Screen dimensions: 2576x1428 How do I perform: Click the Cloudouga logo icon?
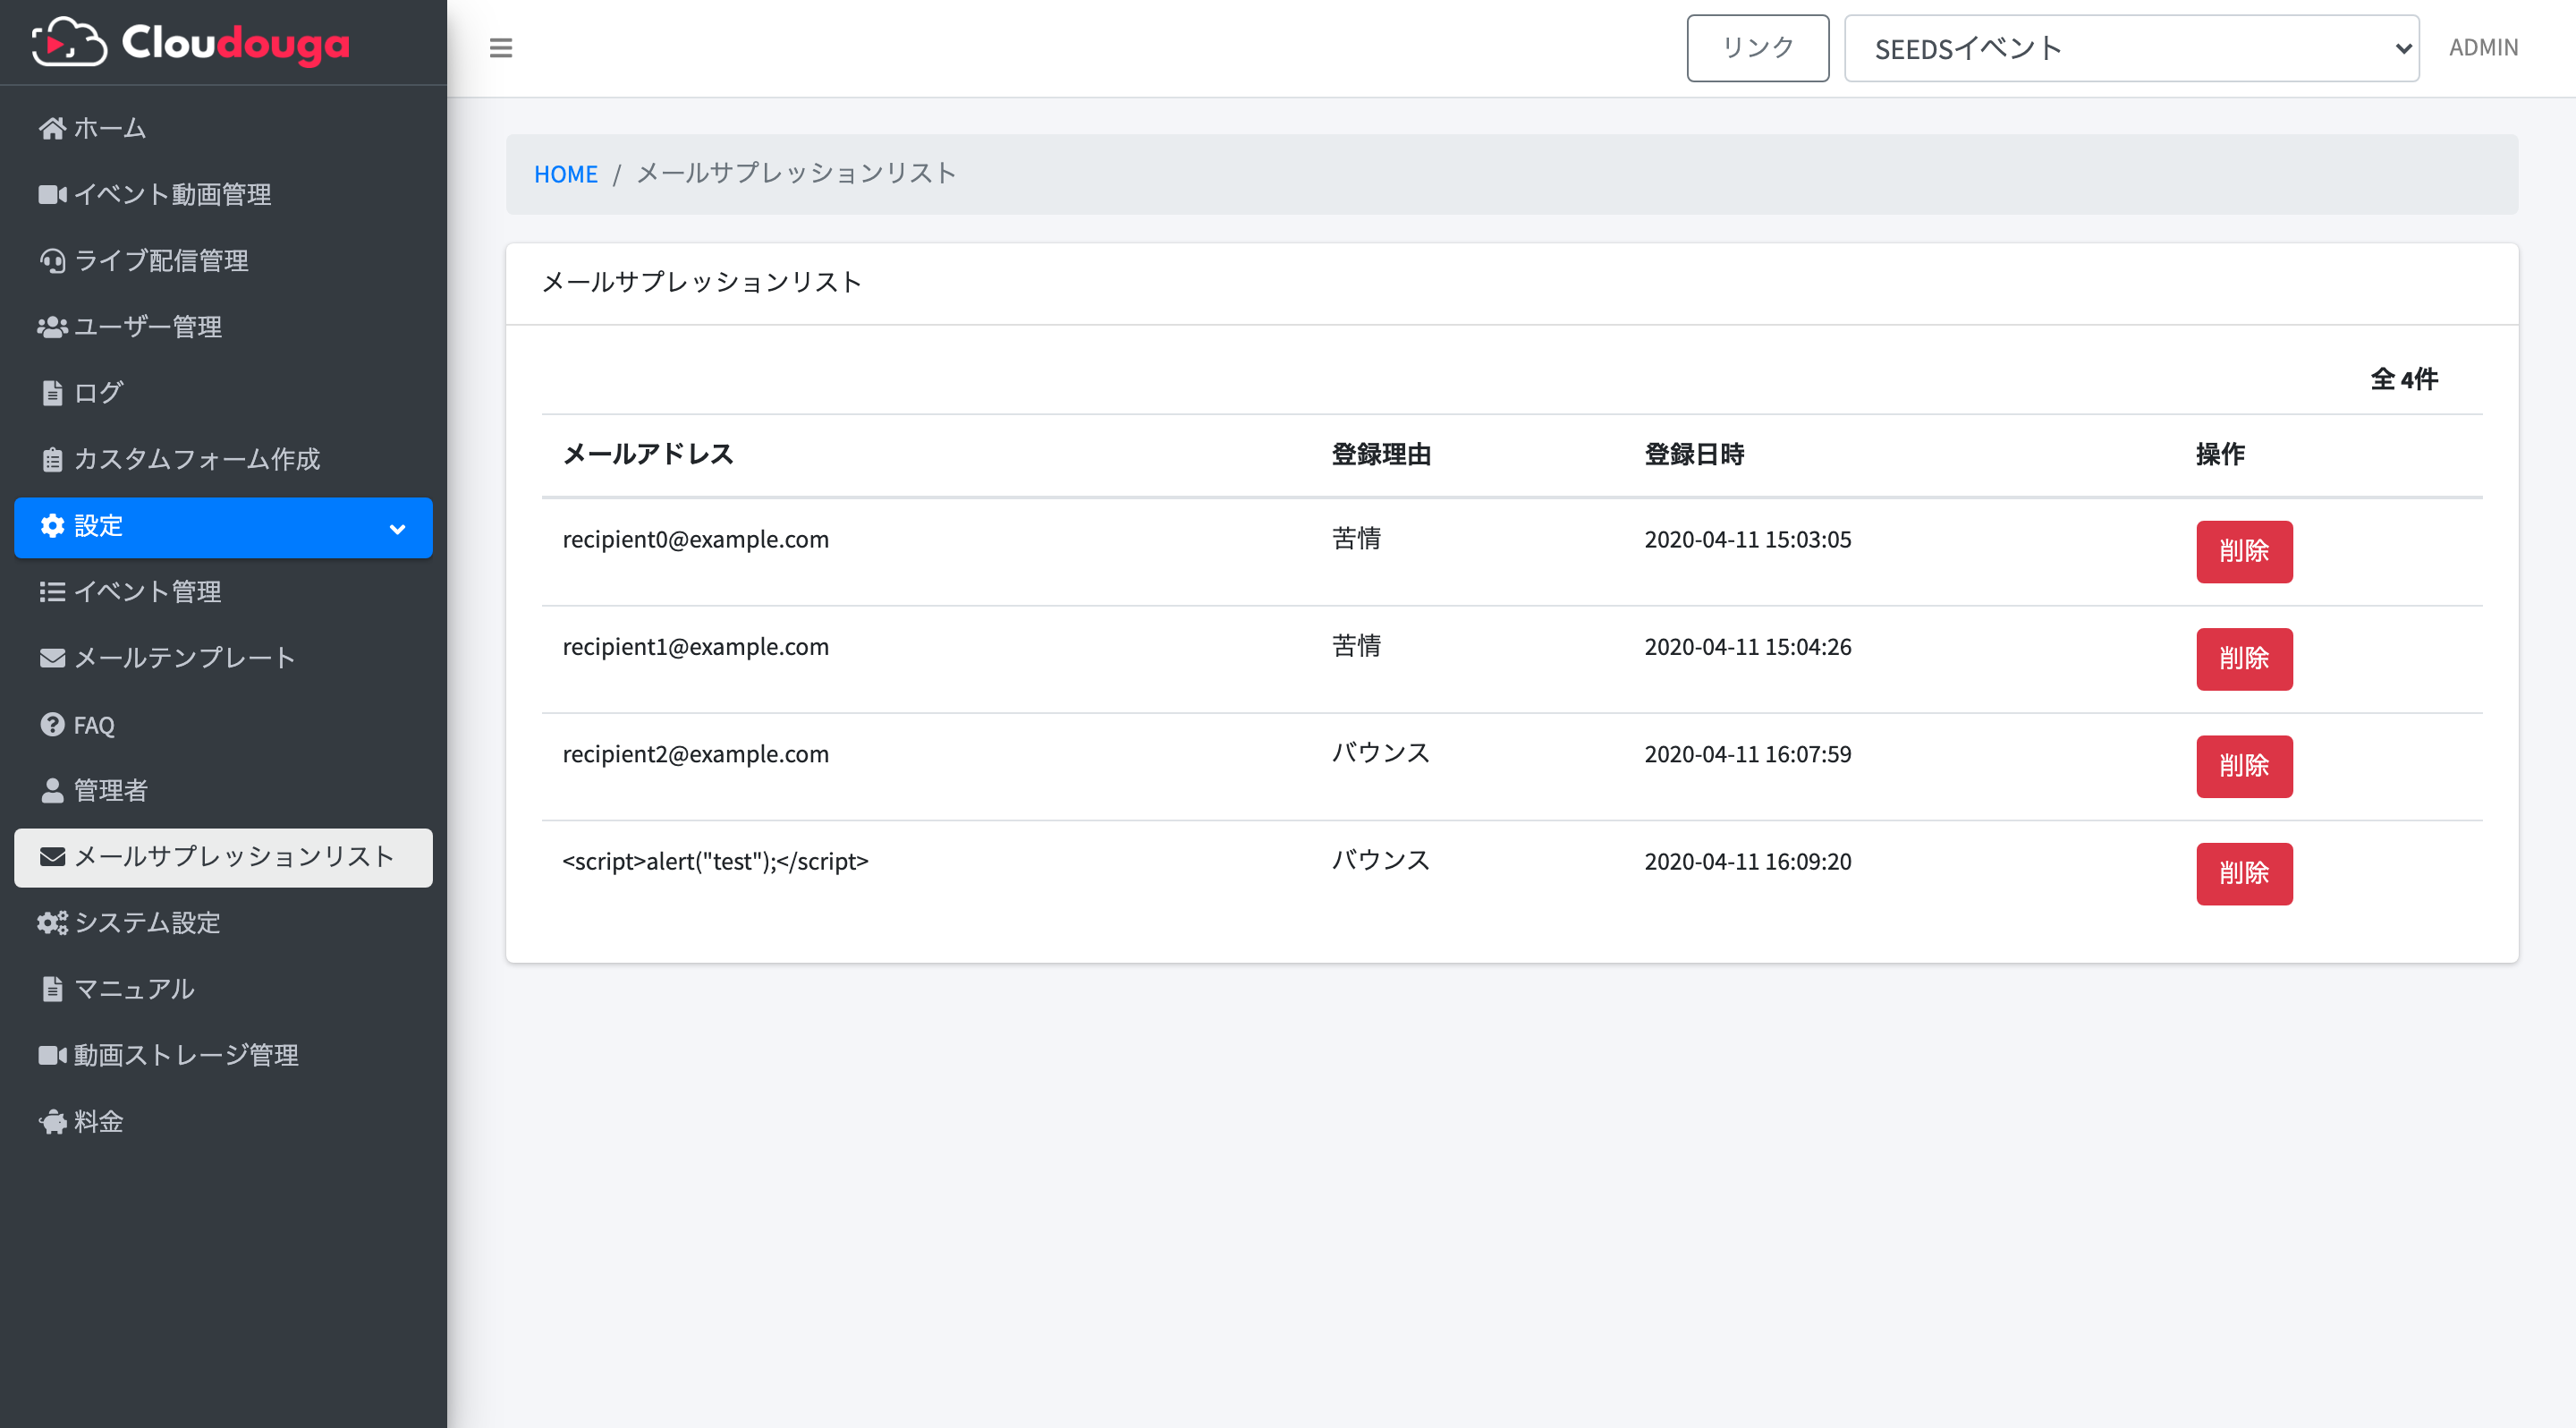[x=69, y=42]
